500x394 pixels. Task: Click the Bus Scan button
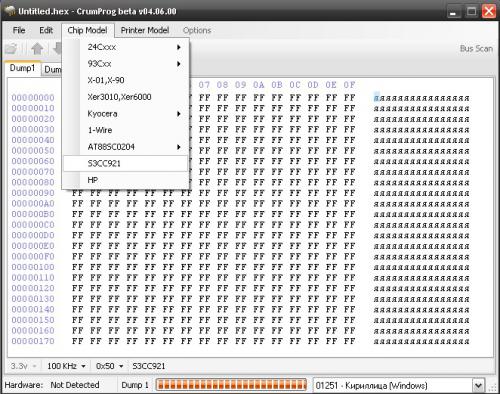(476, 49)
